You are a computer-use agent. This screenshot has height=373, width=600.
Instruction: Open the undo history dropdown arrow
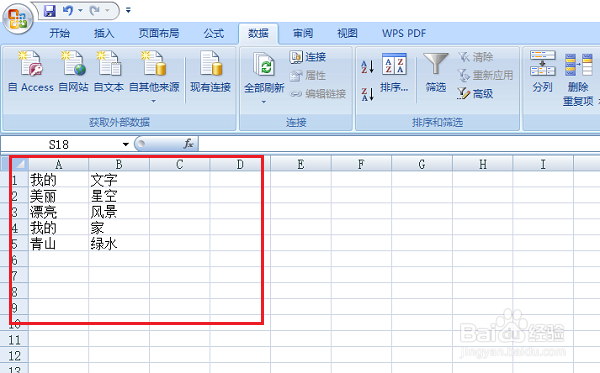(80, 11)
